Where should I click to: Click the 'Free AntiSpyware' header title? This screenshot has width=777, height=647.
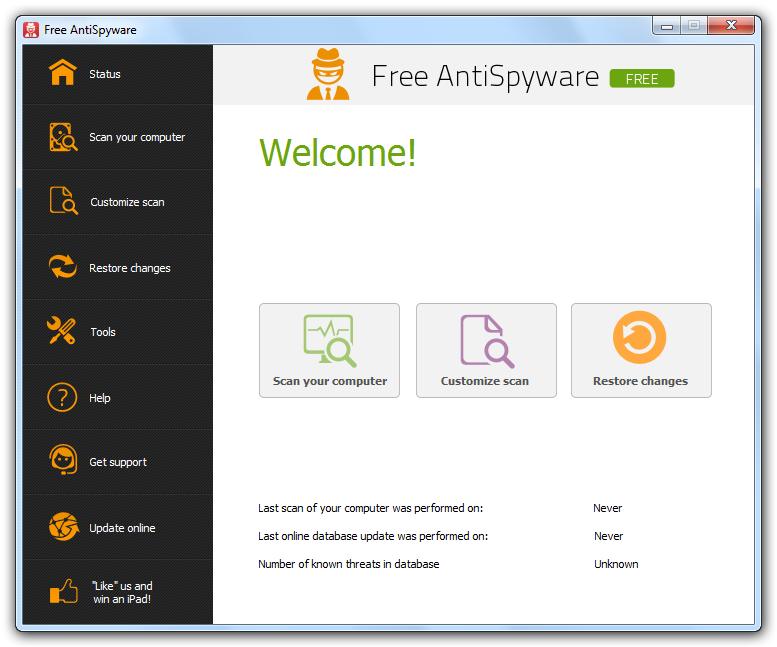coord(485,76)
